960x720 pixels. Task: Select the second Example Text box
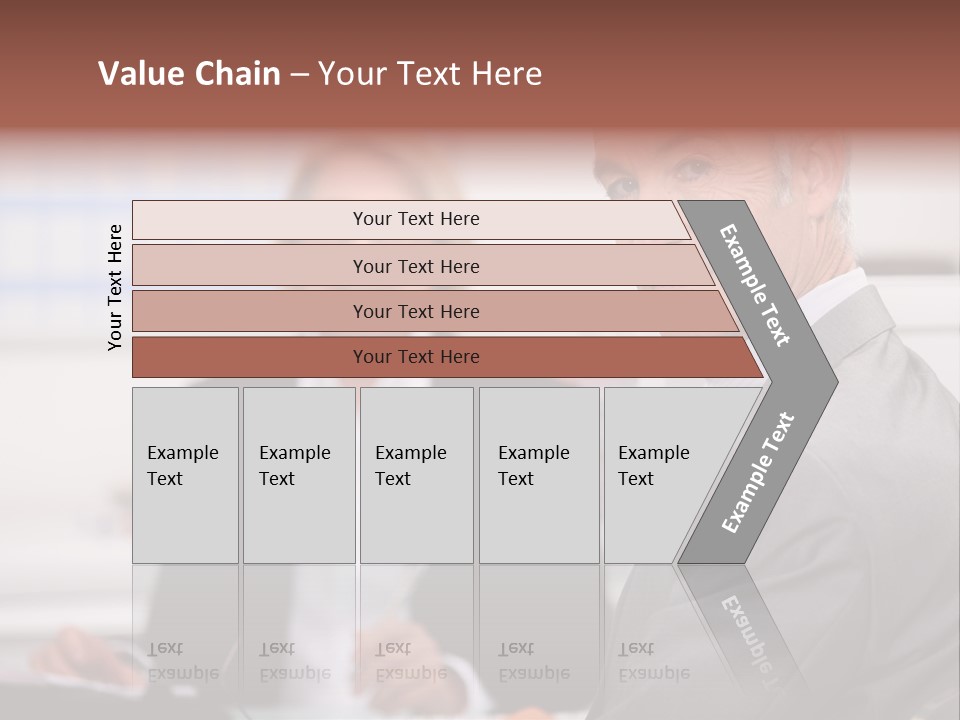299,475
